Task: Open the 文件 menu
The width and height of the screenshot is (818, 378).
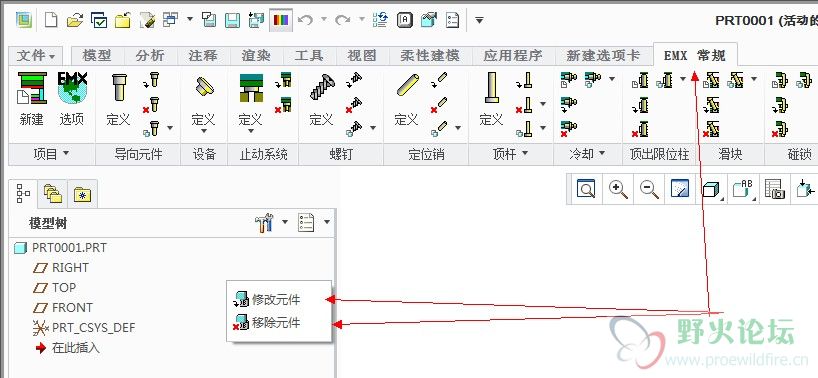Action: pos(35,56)
